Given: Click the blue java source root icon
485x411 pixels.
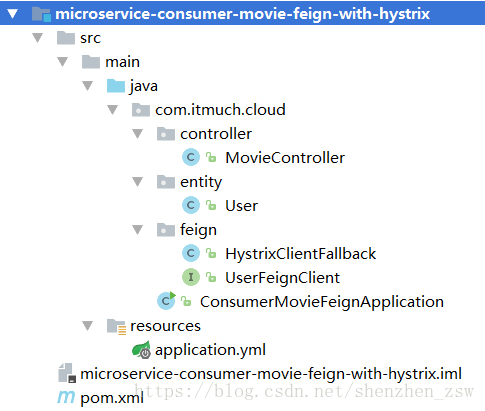Looking at the screenshot, I should tap(116, 86).
